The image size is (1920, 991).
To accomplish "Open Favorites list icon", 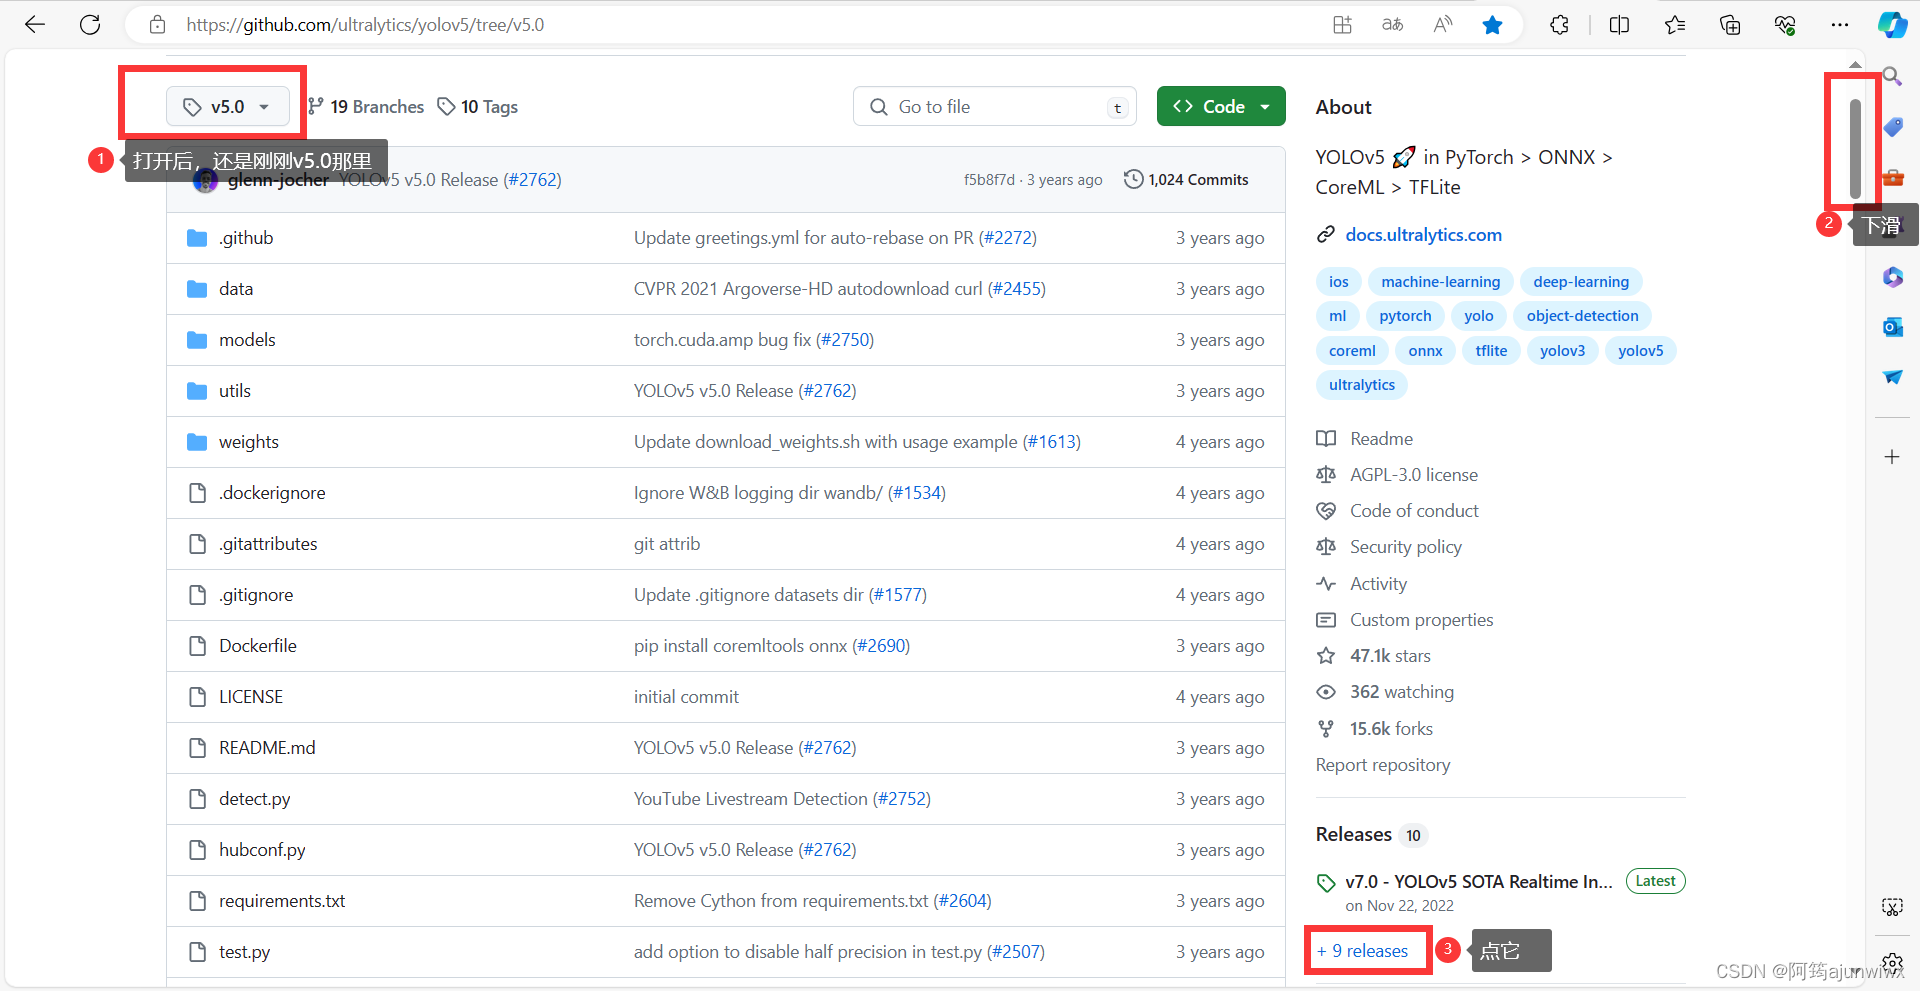I will pyautogui.click(x=1675, y=25).
